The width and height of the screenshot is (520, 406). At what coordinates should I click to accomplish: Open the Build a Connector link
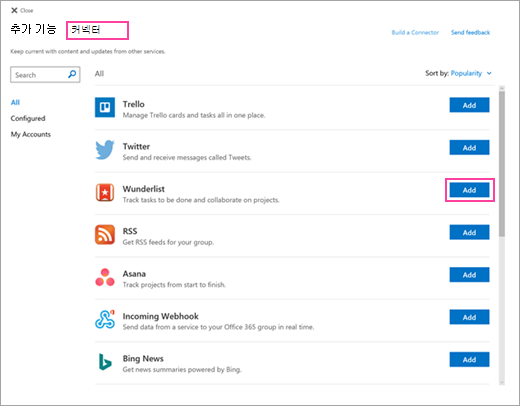(415, 32)
